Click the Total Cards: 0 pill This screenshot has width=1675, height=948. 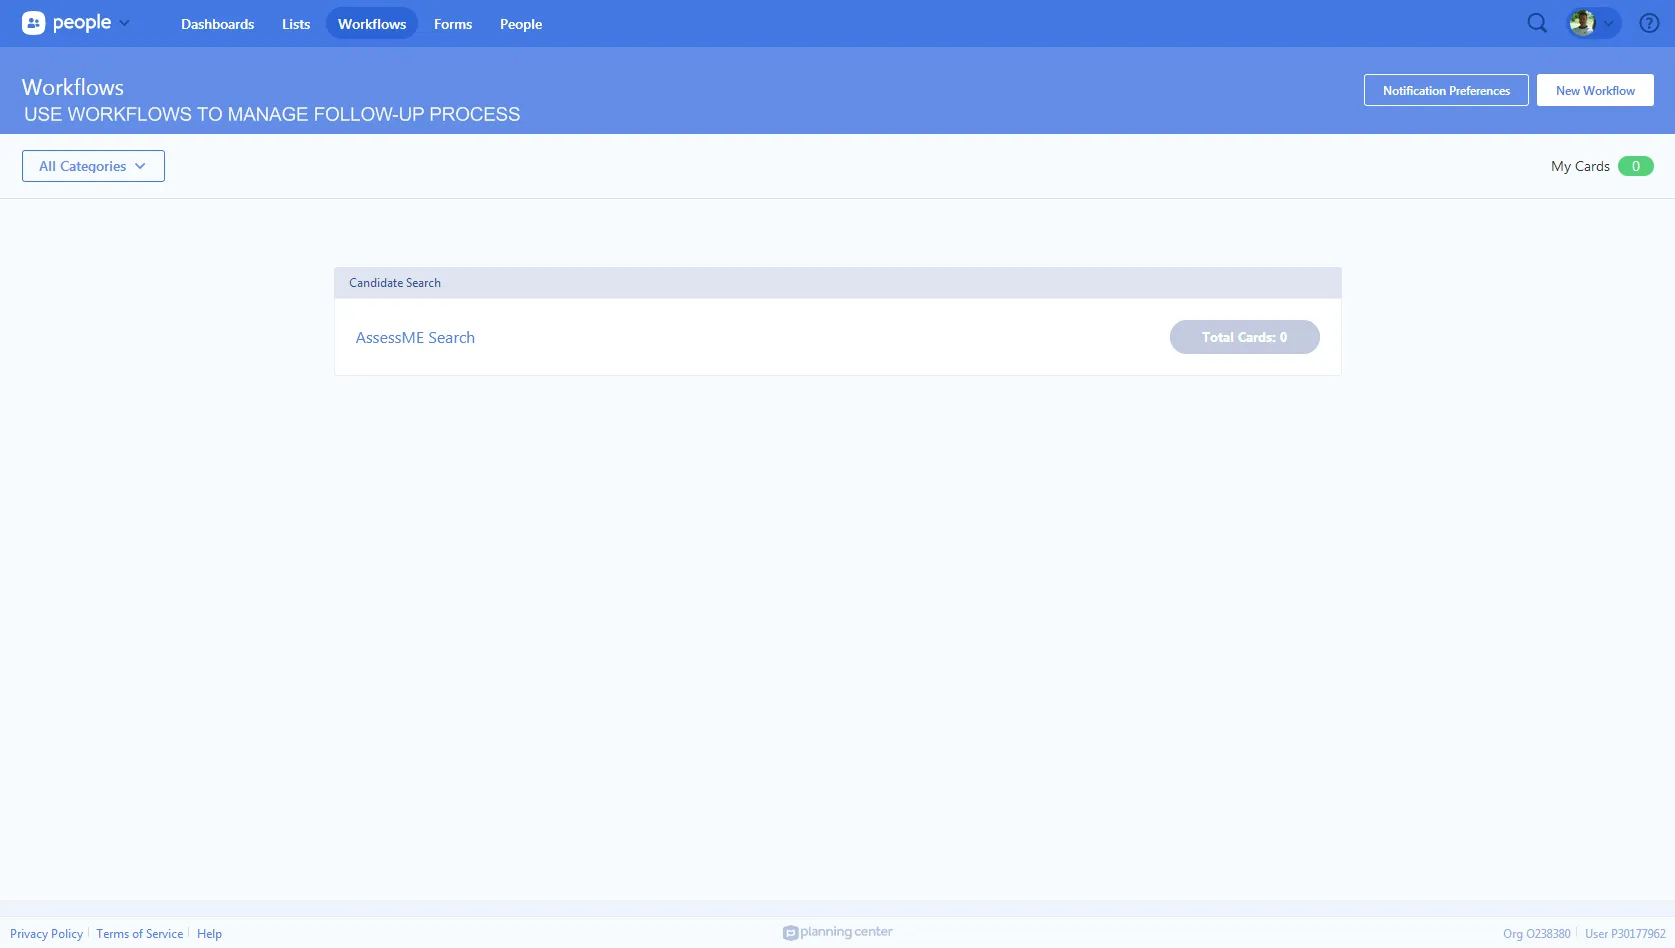[x=1244, y=337]
